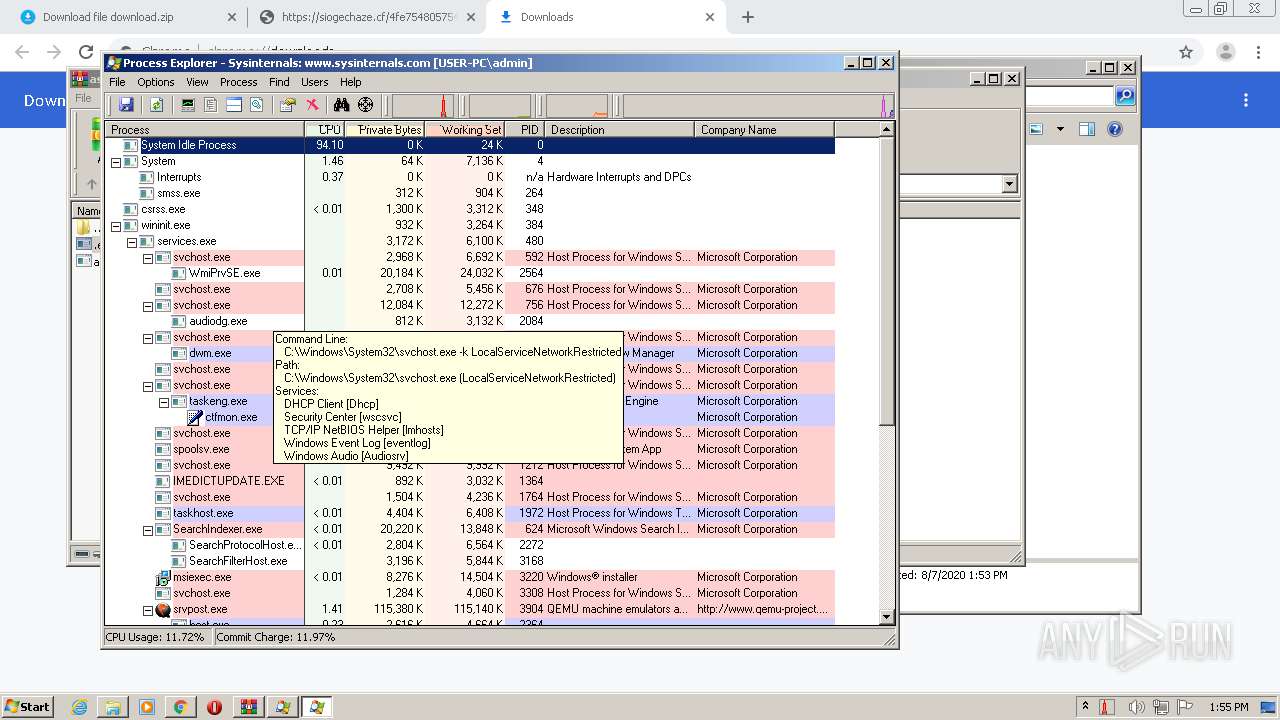Open the Options menu
Image resolution: width=1280 pixels, height=720 pixels.
coord(156,82)
